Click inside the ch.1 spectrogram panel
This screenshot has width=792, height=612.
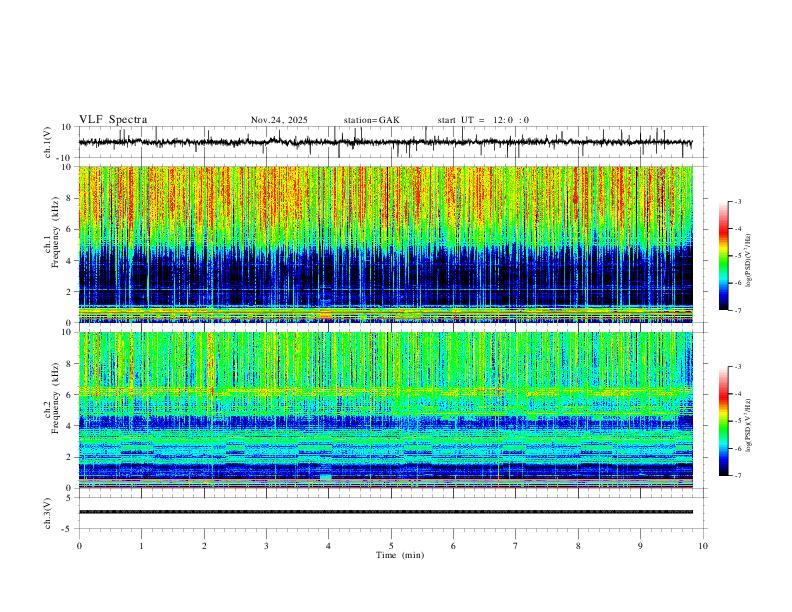pyautogui.click(x=386, y=244)
